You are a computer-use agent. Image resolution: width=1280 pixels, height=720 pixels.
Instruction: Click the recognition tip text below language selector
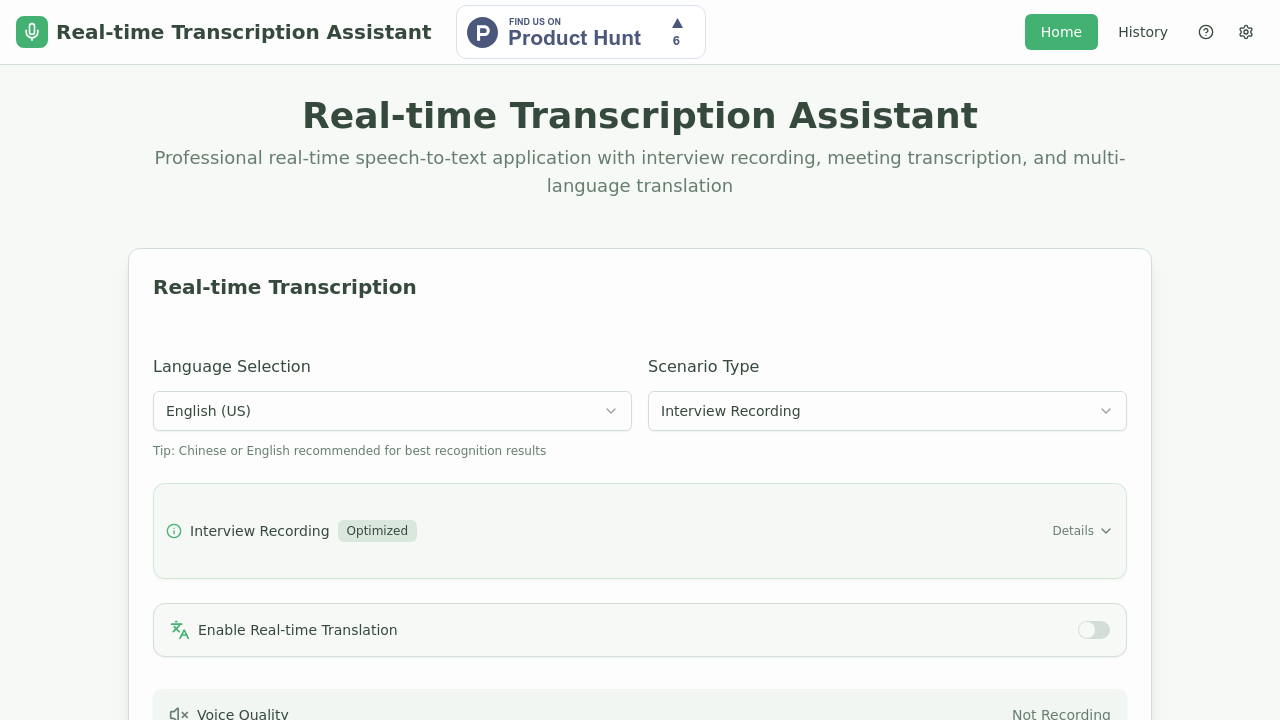click(349, 450)
